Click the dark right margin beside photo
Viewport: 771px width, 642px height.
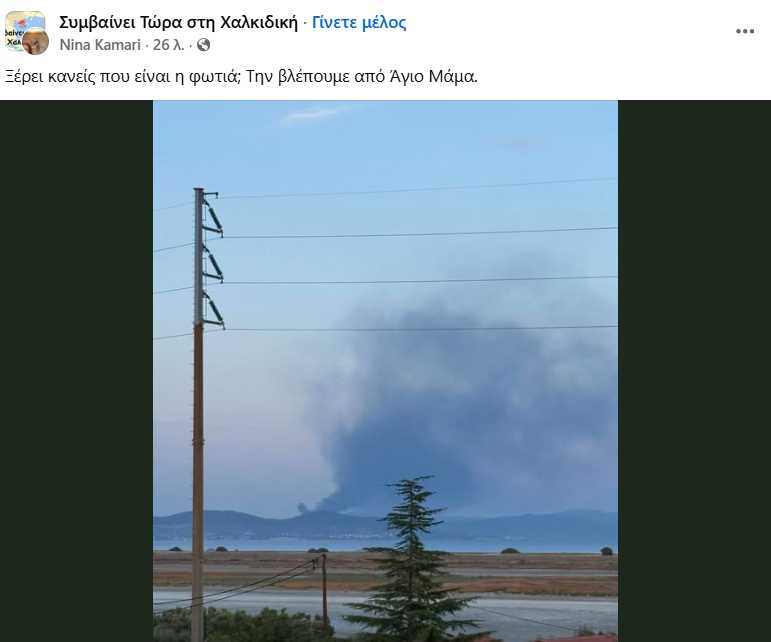[x=694, y=371]
